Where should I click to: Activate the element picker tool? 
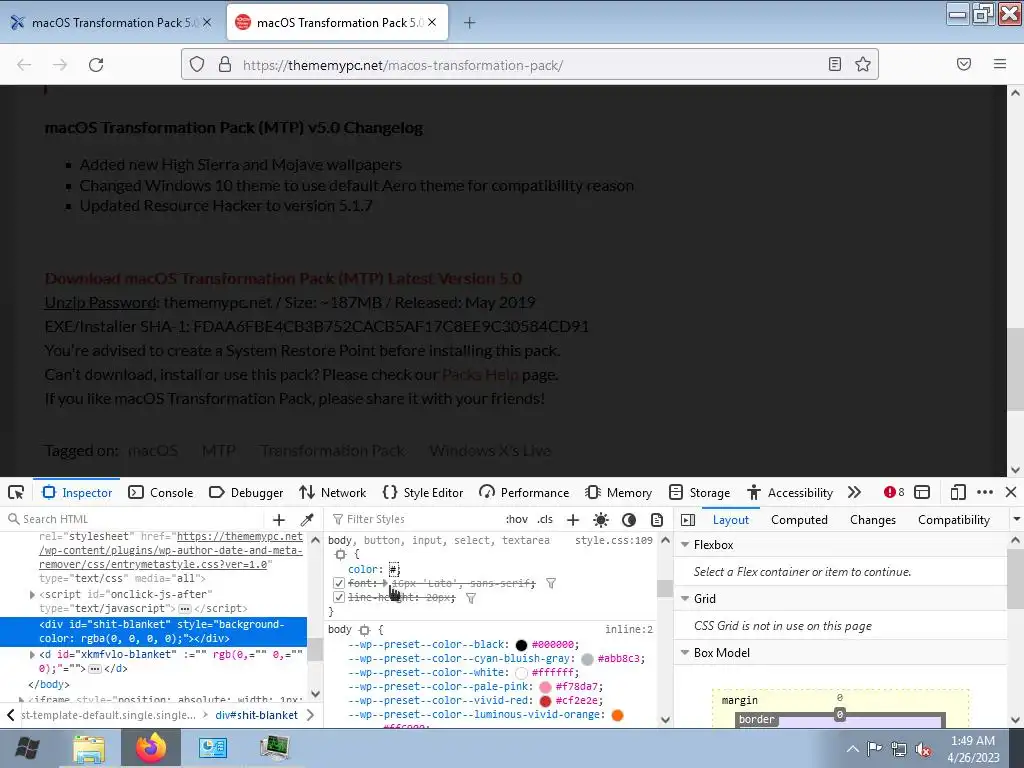click(16, 492)
